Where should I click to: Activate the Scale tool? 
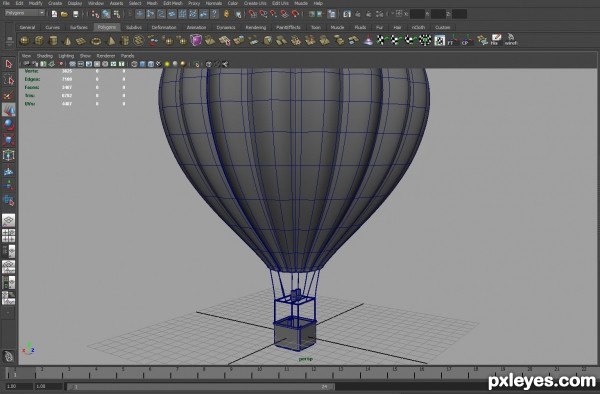coord(8,140)
